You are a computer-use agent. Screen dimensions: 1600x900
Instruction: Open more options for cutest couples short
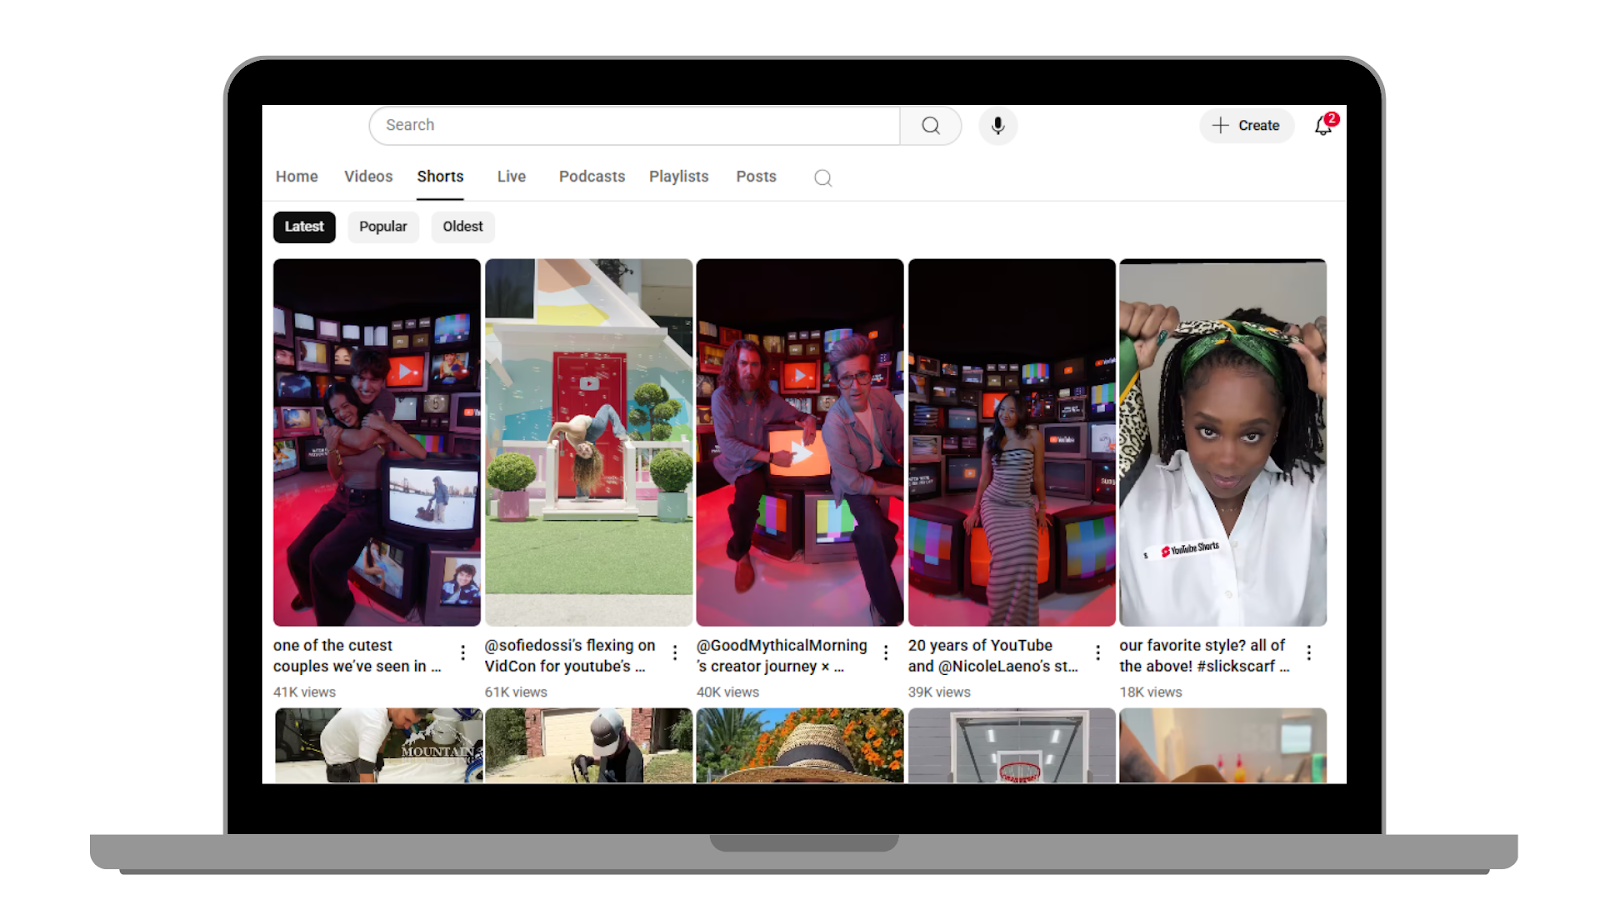tap(463, 653)
